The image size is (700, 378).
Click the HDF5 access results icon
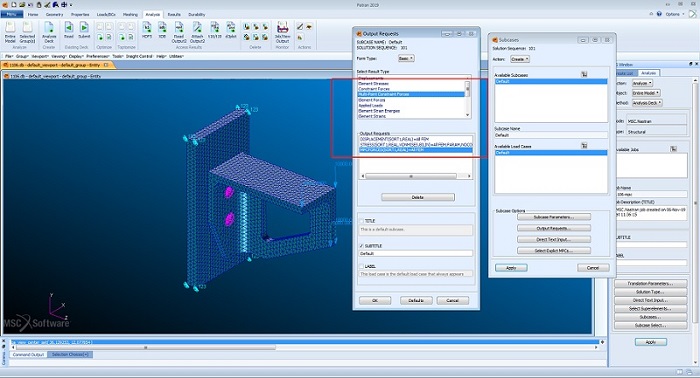click(147, 30)
